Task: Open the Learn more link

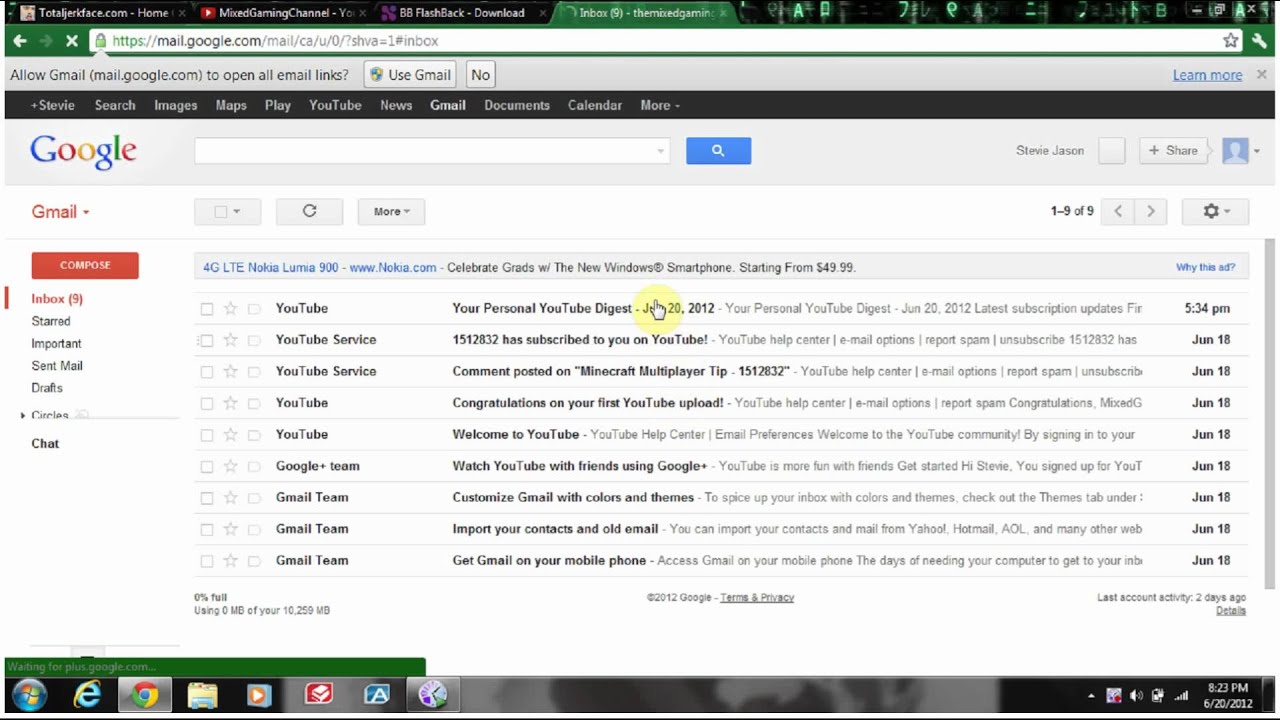Action: (1207, 75)
